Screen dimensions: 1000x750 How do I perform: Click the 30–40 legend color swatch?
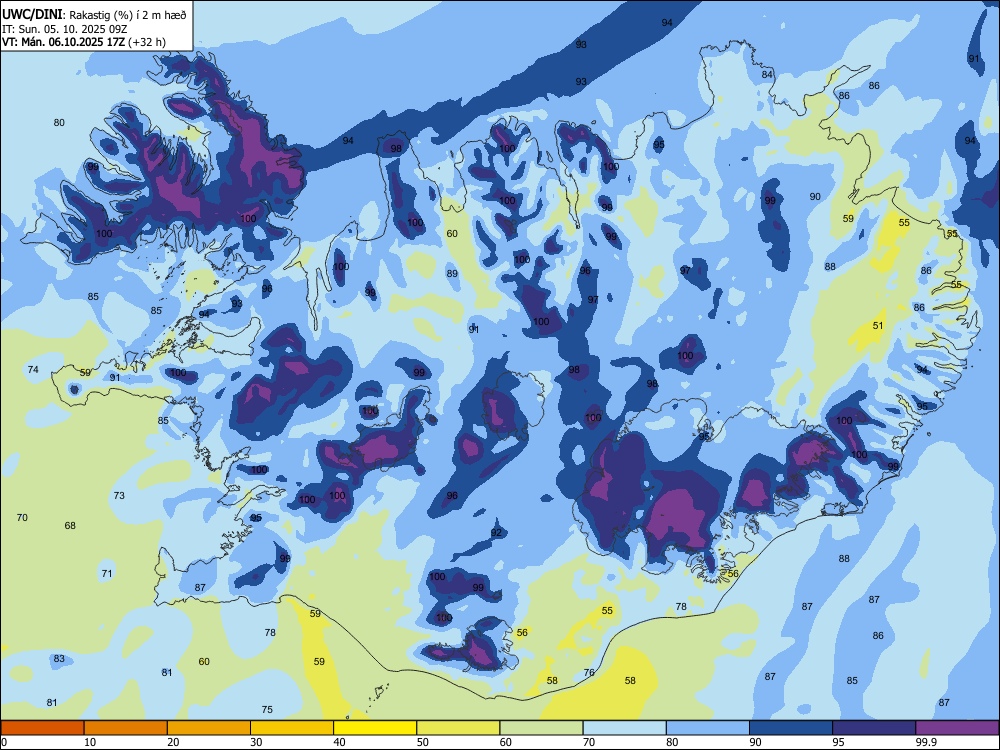pyautogui.click(x=292, y=728)
